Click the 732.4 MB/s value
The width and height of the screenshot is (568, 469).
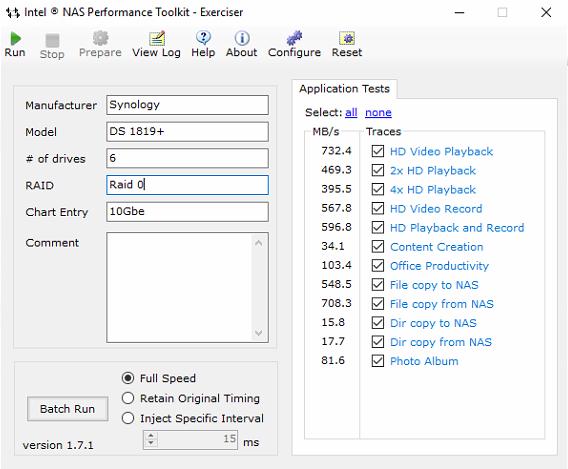point(336,151)
